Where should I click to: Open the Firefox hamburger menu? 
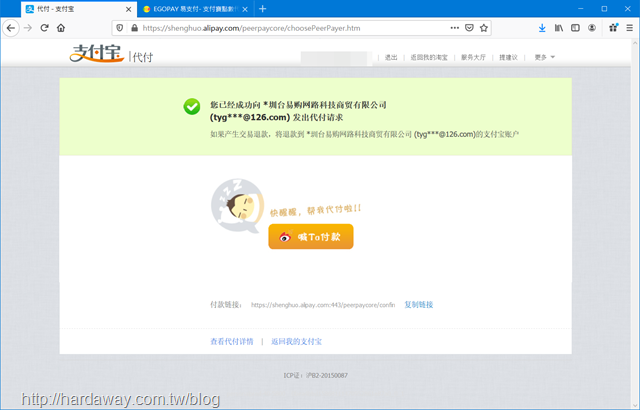[x=630, y=28]
